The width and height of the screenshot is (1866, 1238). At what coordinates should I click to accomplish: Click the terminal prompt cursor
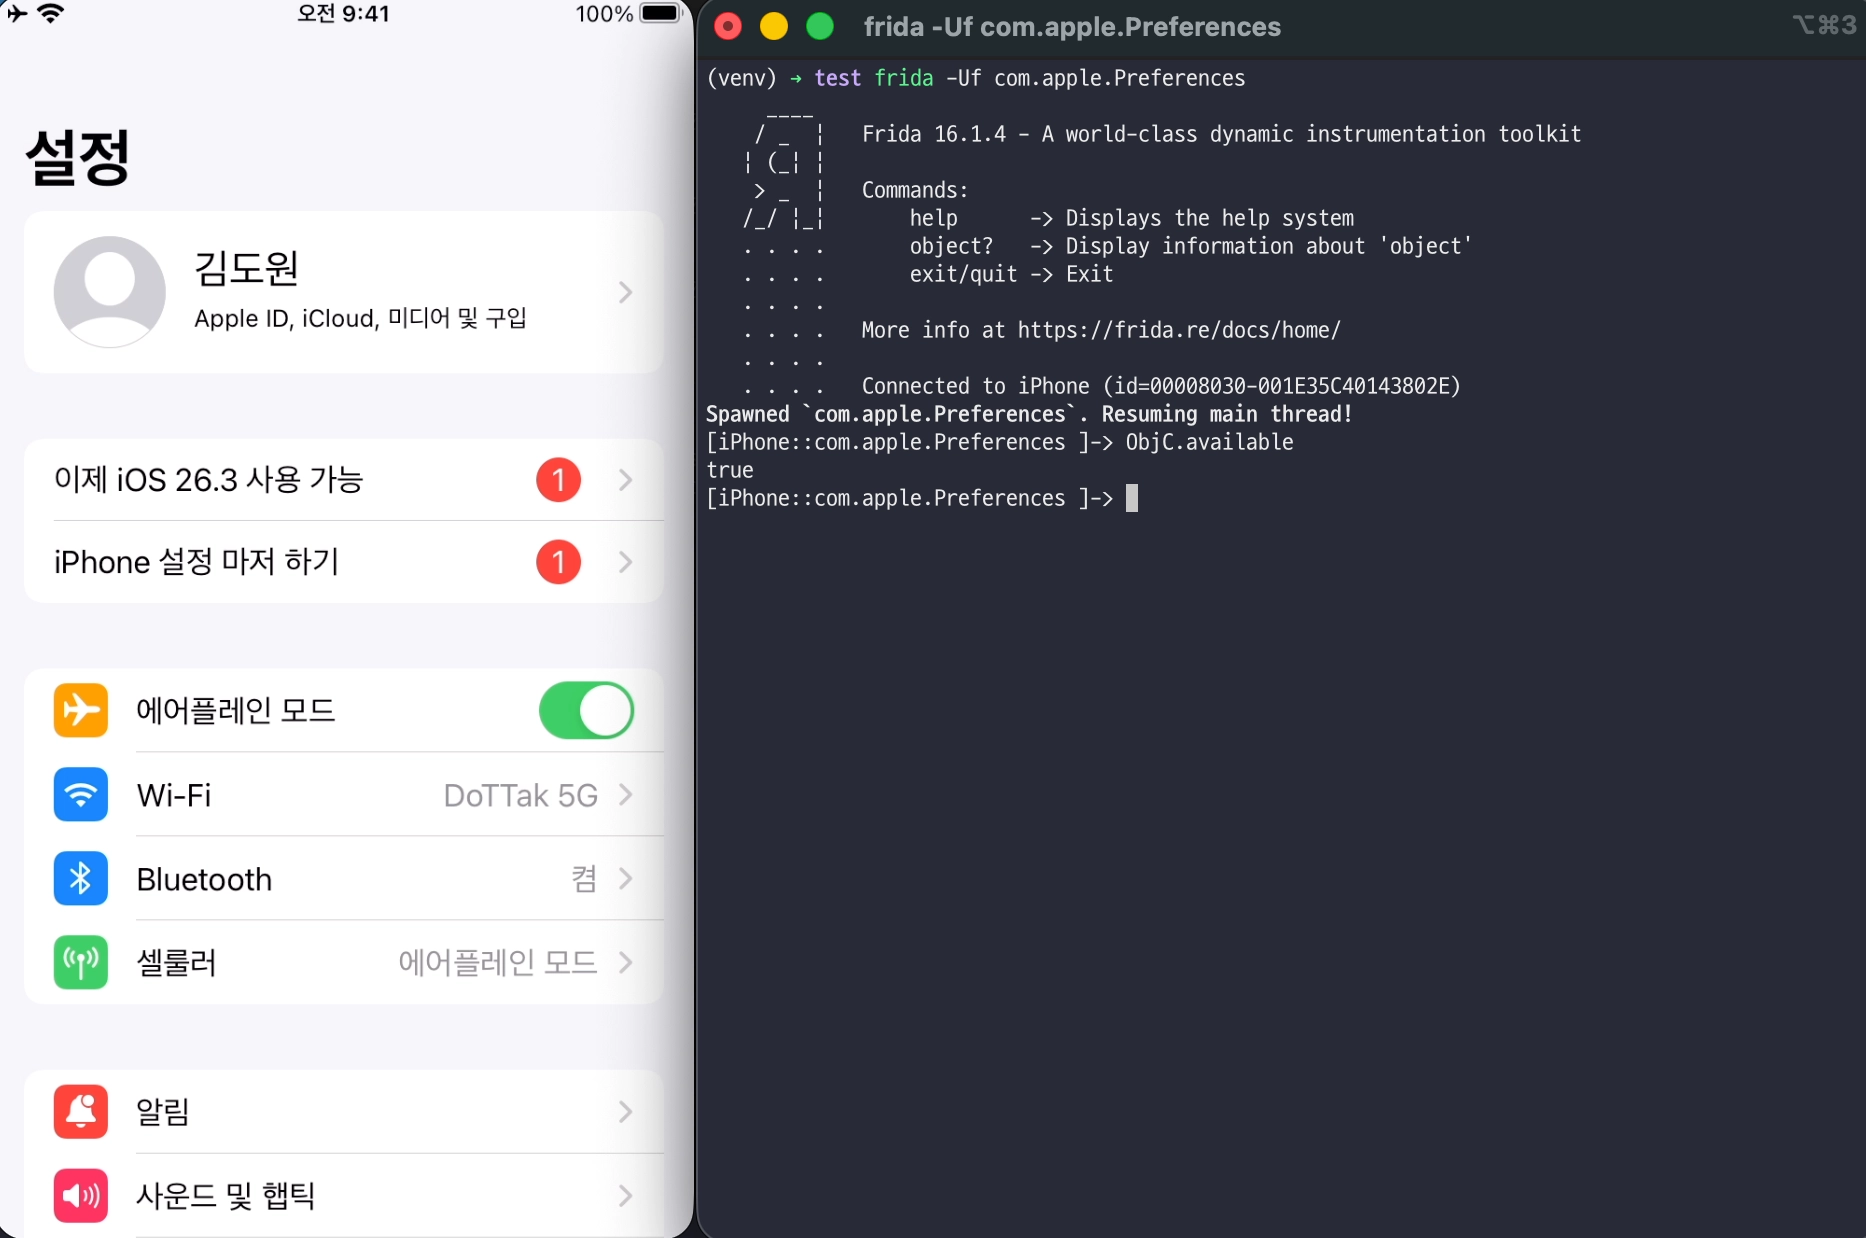(x=1132, y=498)
